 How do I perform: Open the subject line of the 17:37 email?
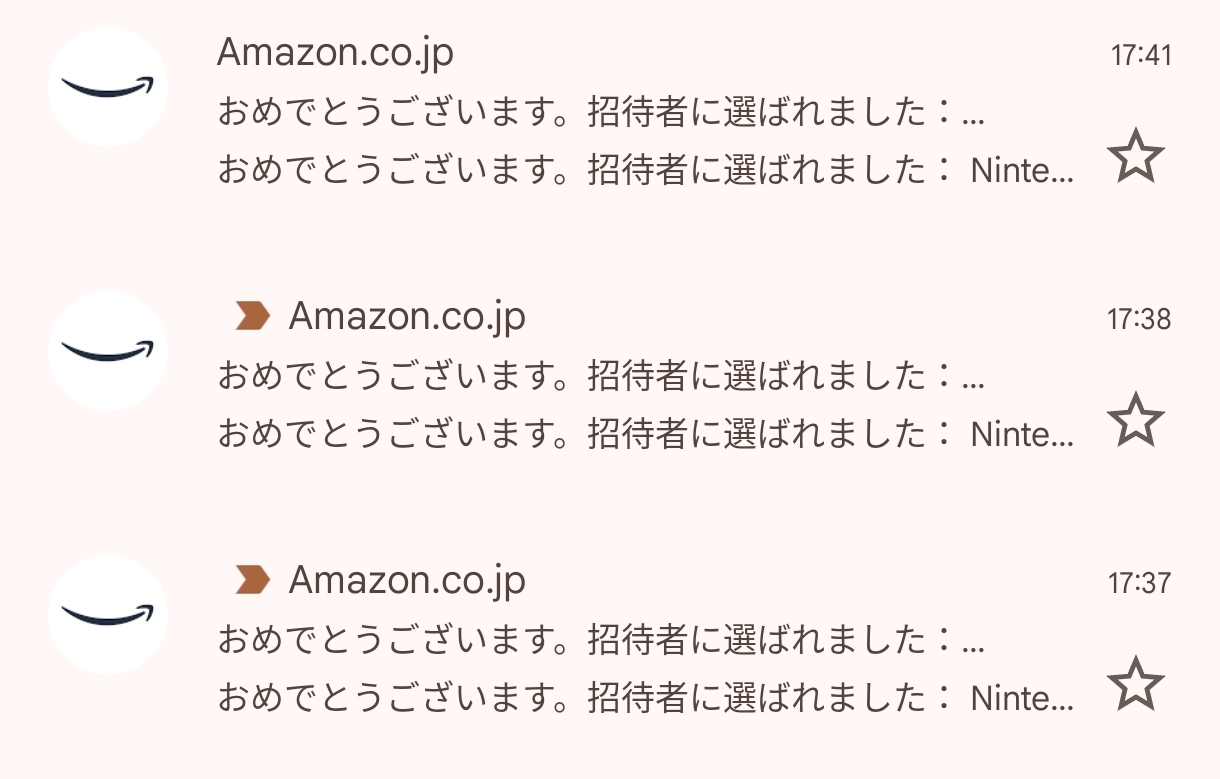click(601, 641)
